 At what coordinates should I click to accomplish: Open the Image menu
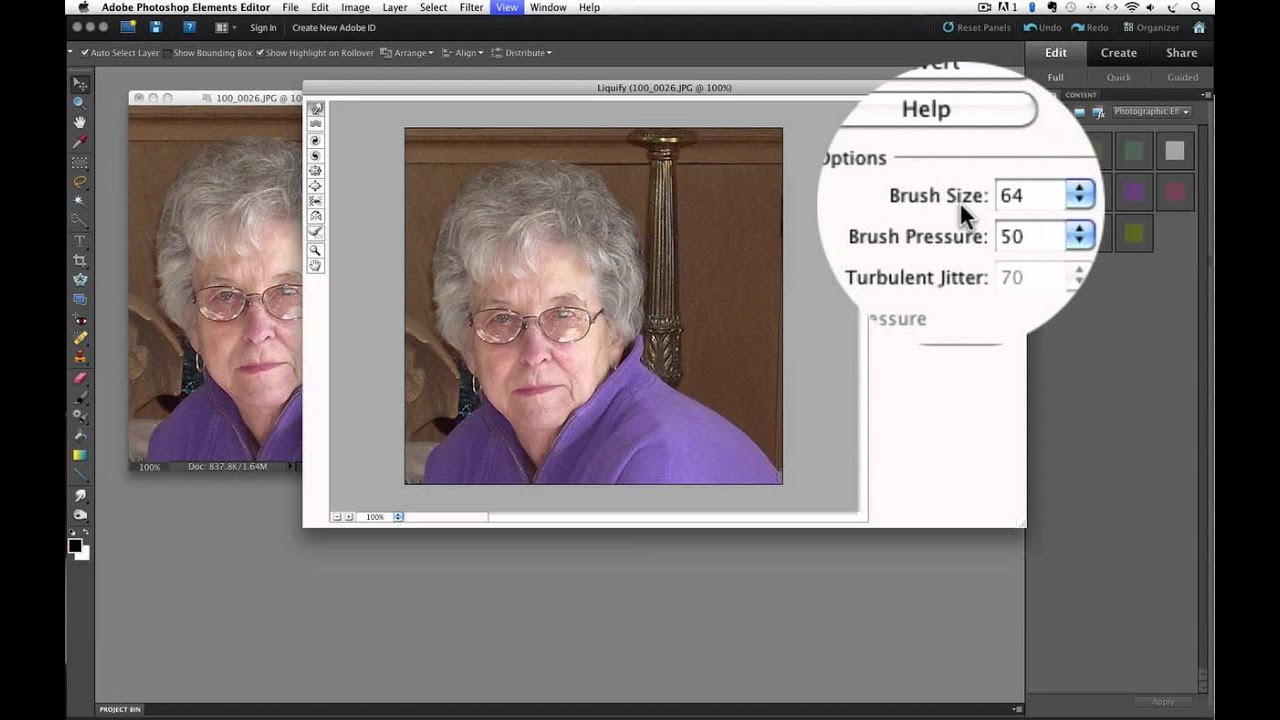(355, 7)
